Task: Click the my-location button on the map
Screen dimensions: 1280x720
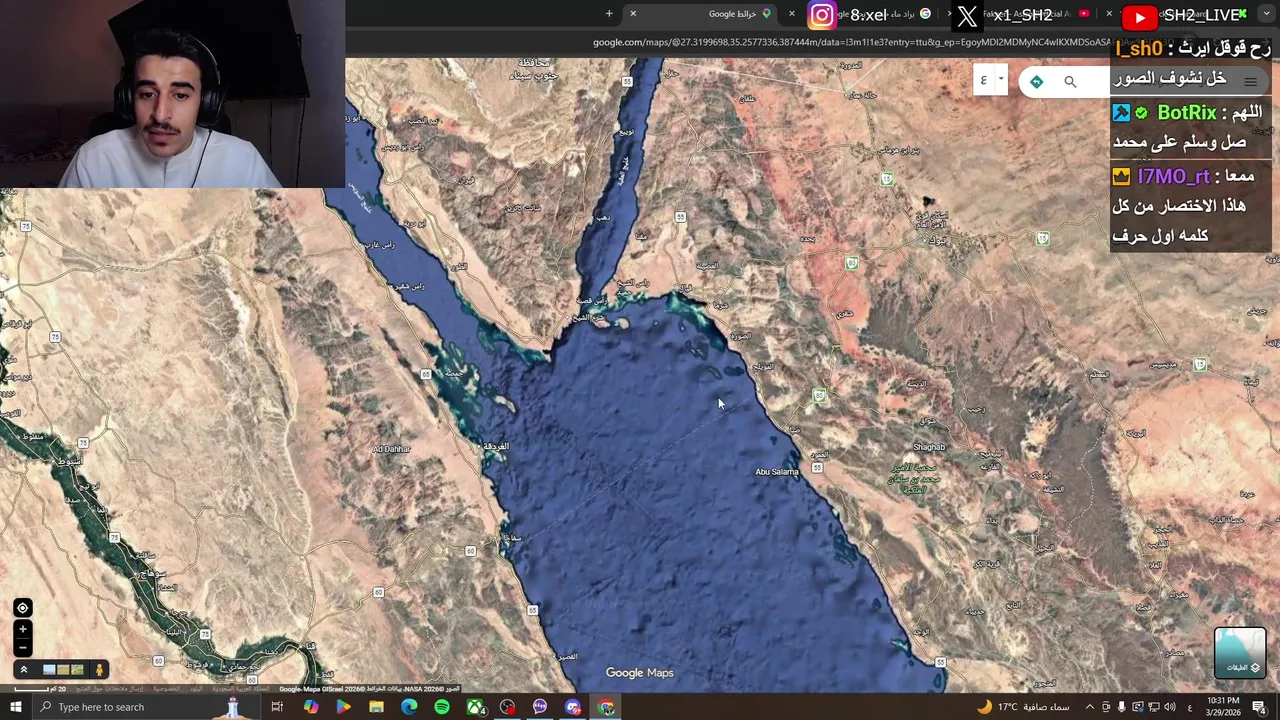Action: [x=22, y=608]
